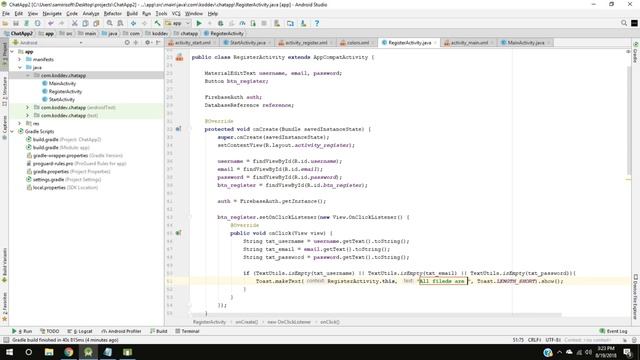Click the CRLF line separator status entry
640x360 pixels.
click(x=534, y=340)
